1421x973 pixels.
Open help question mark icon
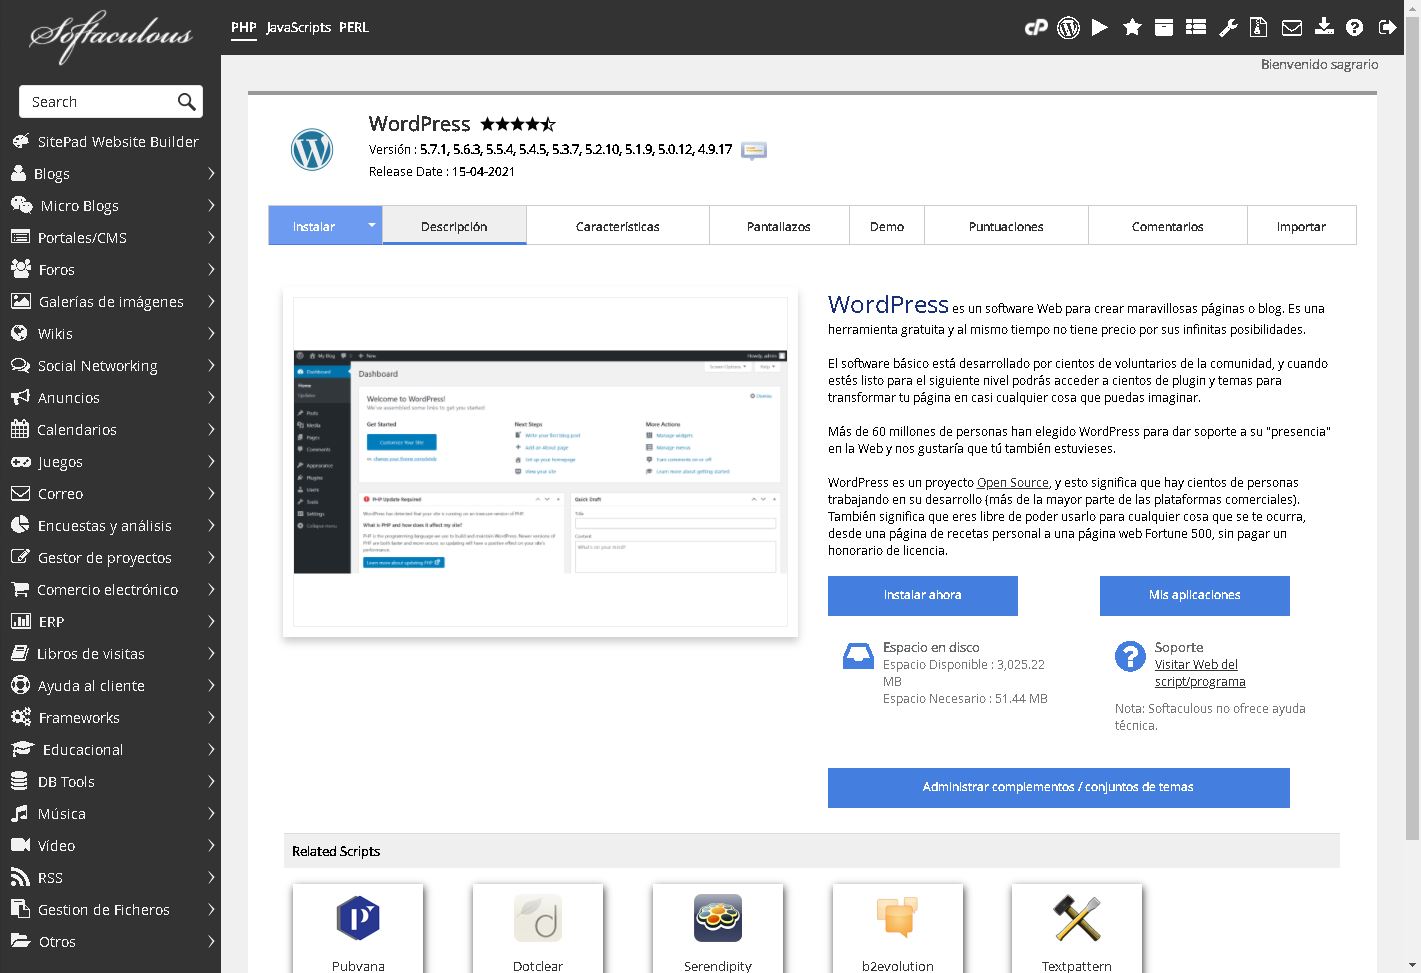pos(1355,27)
